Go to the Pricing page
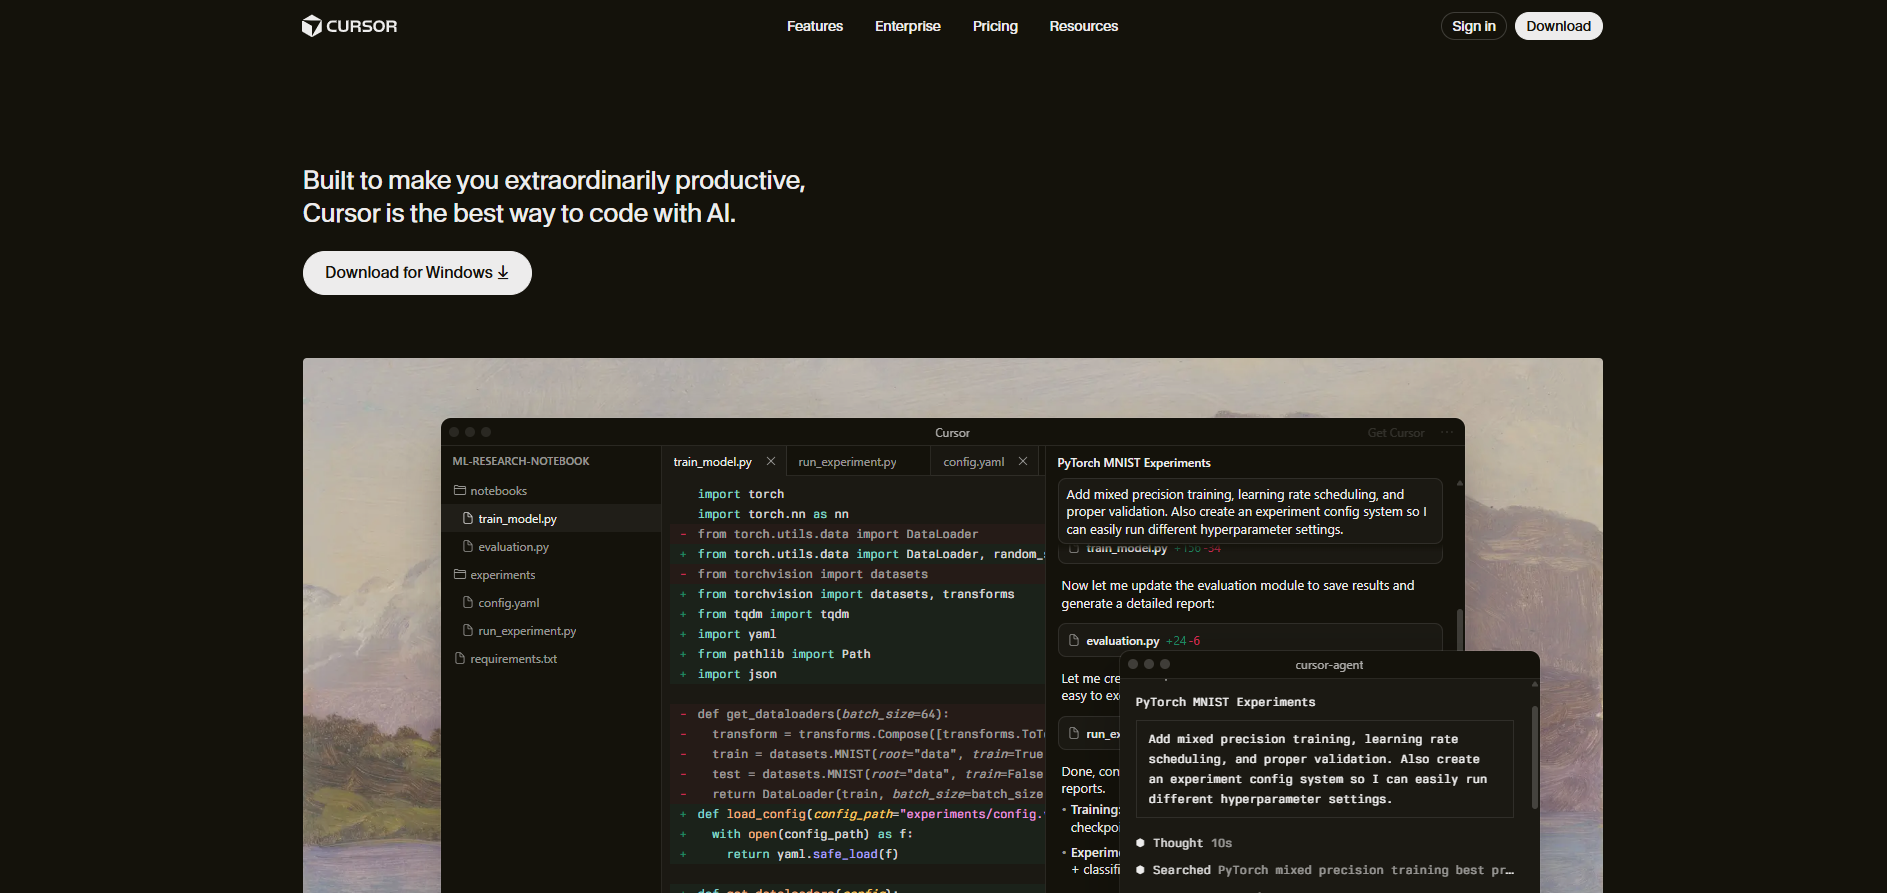The width and height of the screenshot is (1887, 893). pos(995,26)
